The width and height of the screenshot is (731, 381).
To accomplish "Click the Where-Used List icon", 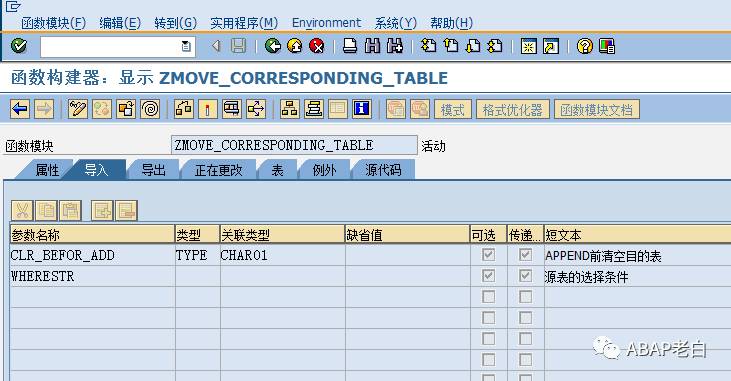I will (256, 109).
